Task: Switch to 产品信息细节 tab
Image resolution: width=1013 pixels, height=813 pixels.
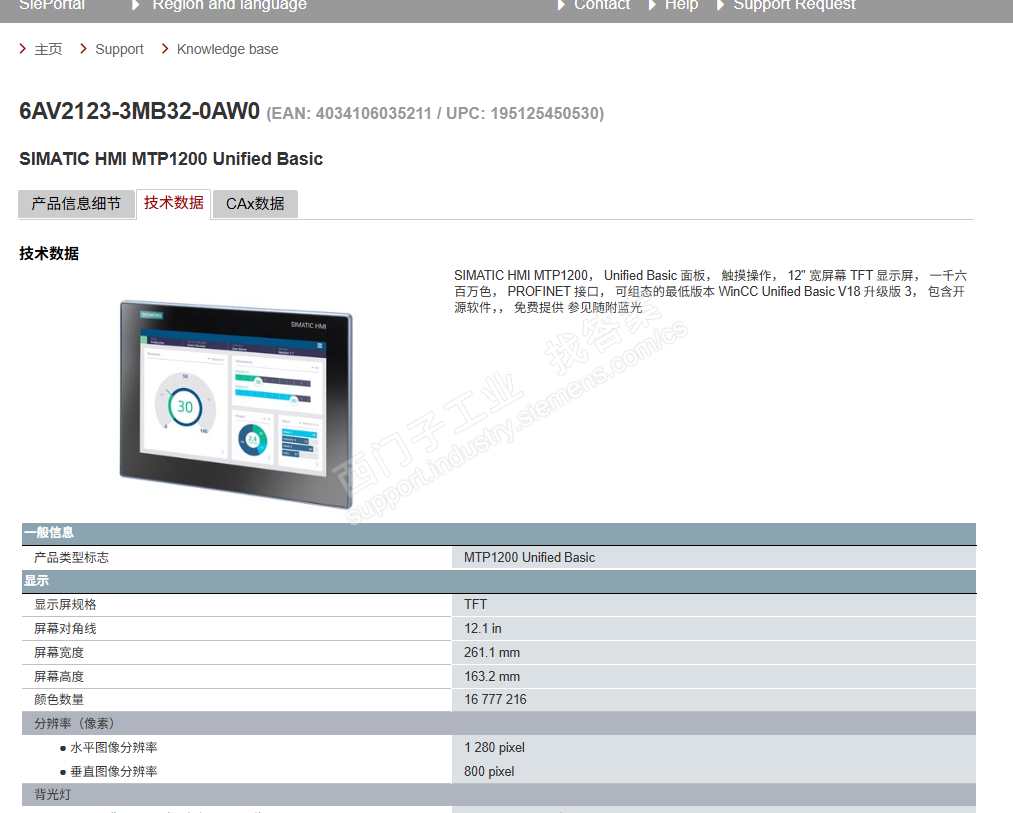Action: click(76, 204)
